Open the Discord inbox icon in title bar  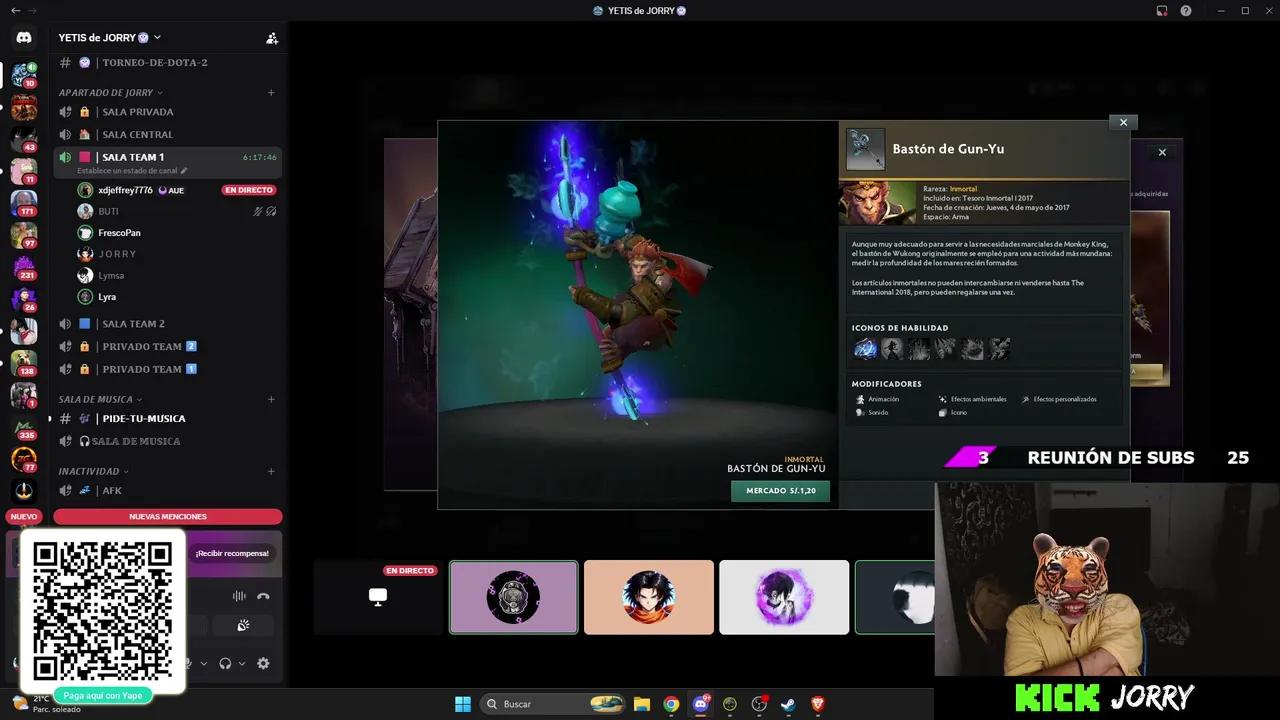tap(1162, 11)
